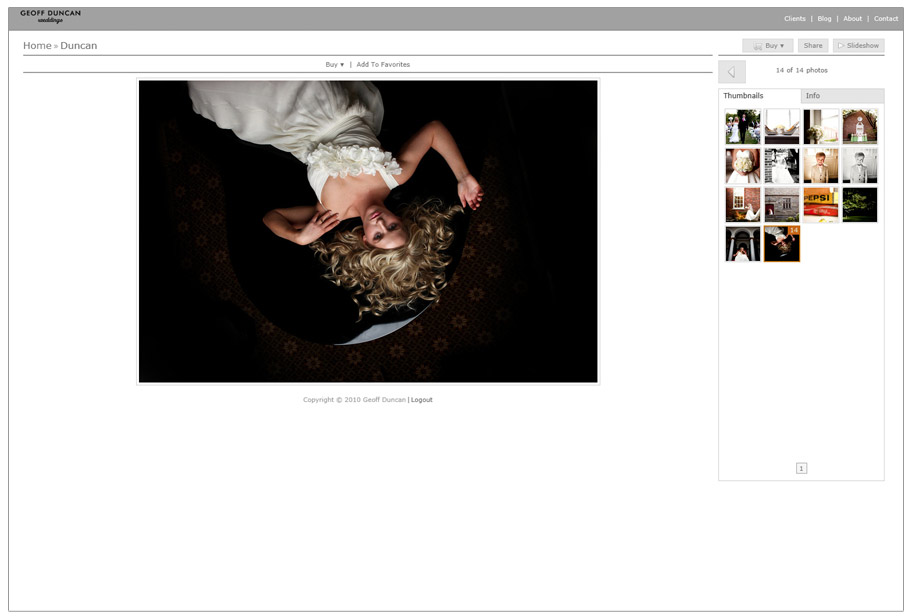Open the flowers by window thumbnail

pyautogui.click(x=821, y=126)
